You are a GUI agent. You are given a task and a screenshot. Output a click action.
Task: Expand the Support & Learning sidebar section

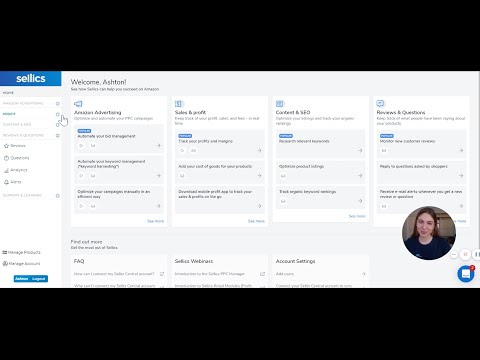pos(58,196)
